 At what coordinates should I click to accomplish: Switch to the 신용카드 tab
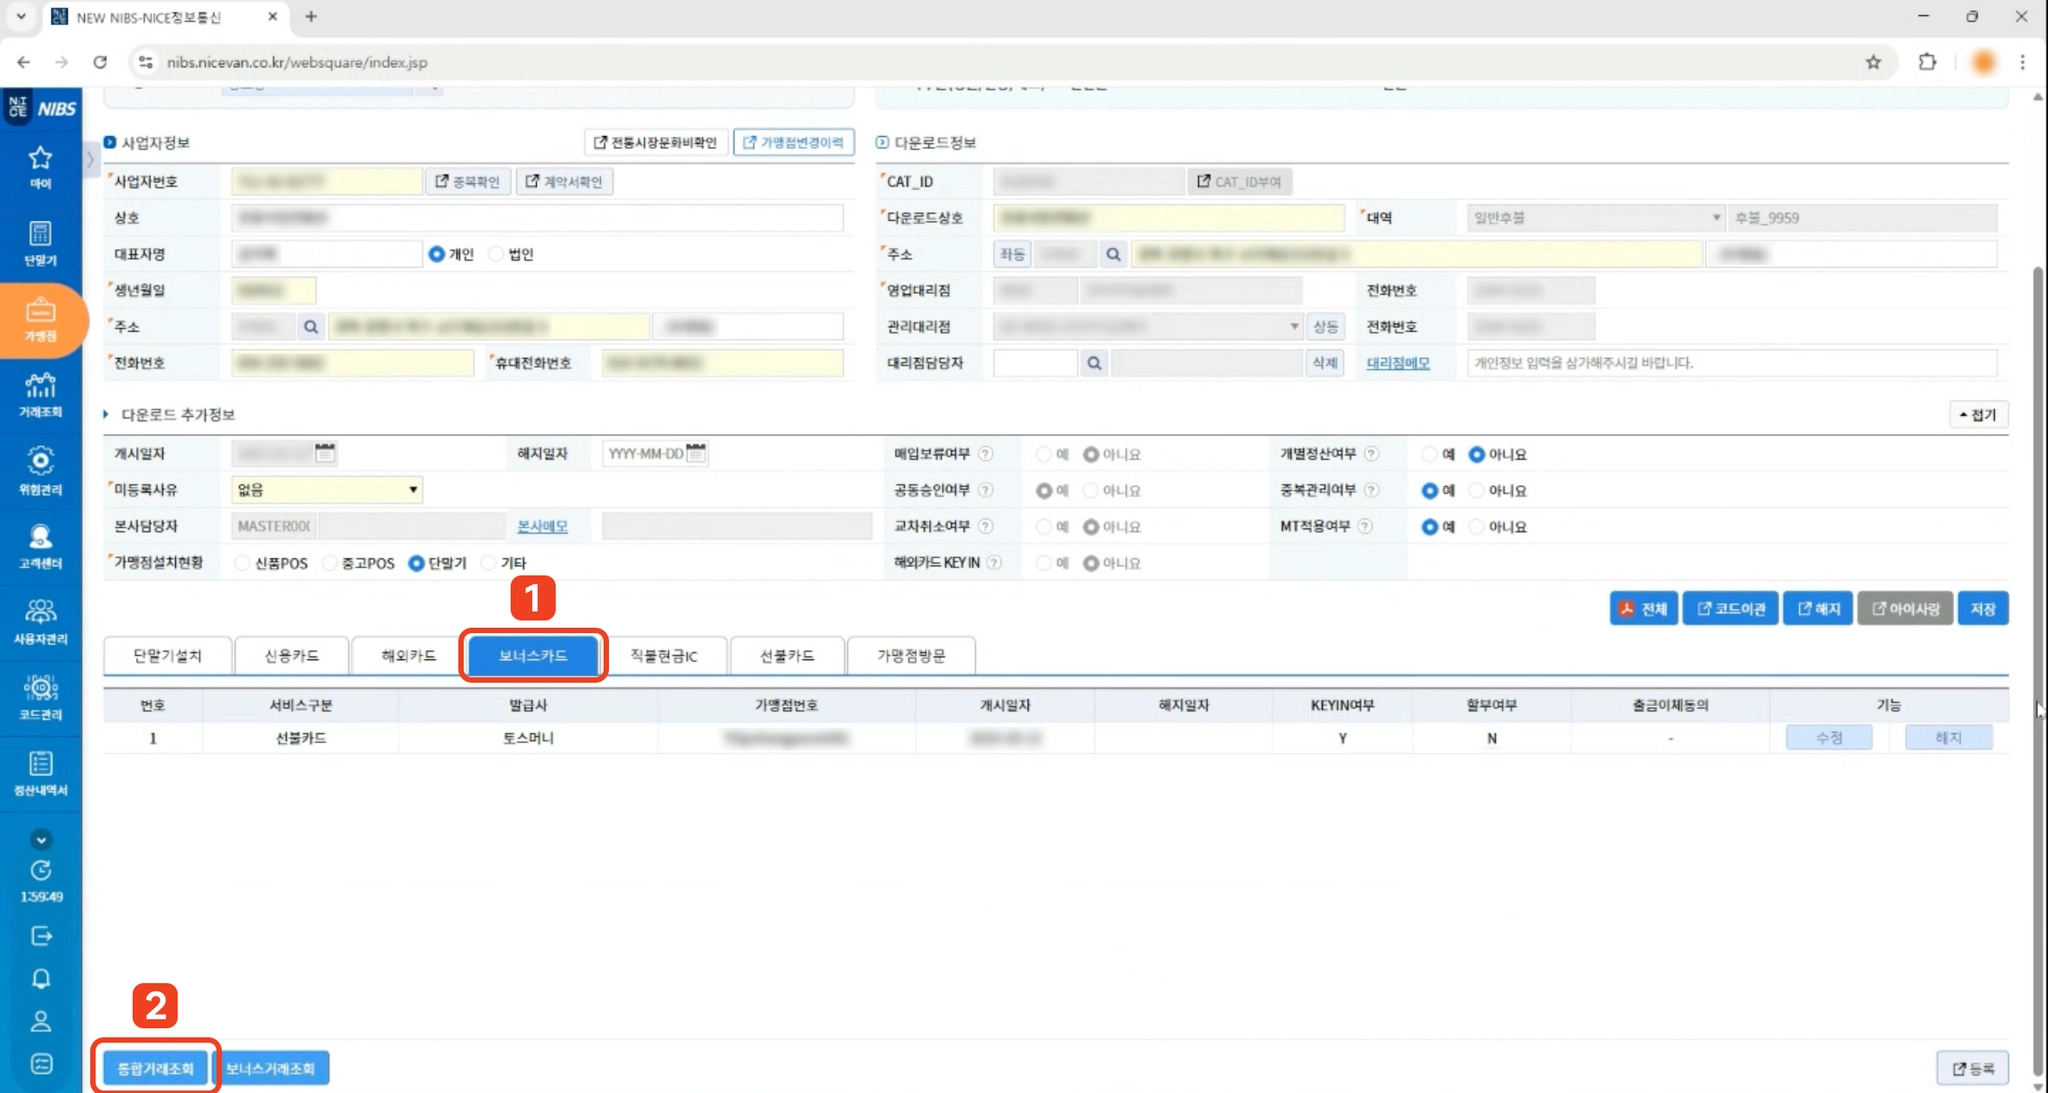coord(291,656)
